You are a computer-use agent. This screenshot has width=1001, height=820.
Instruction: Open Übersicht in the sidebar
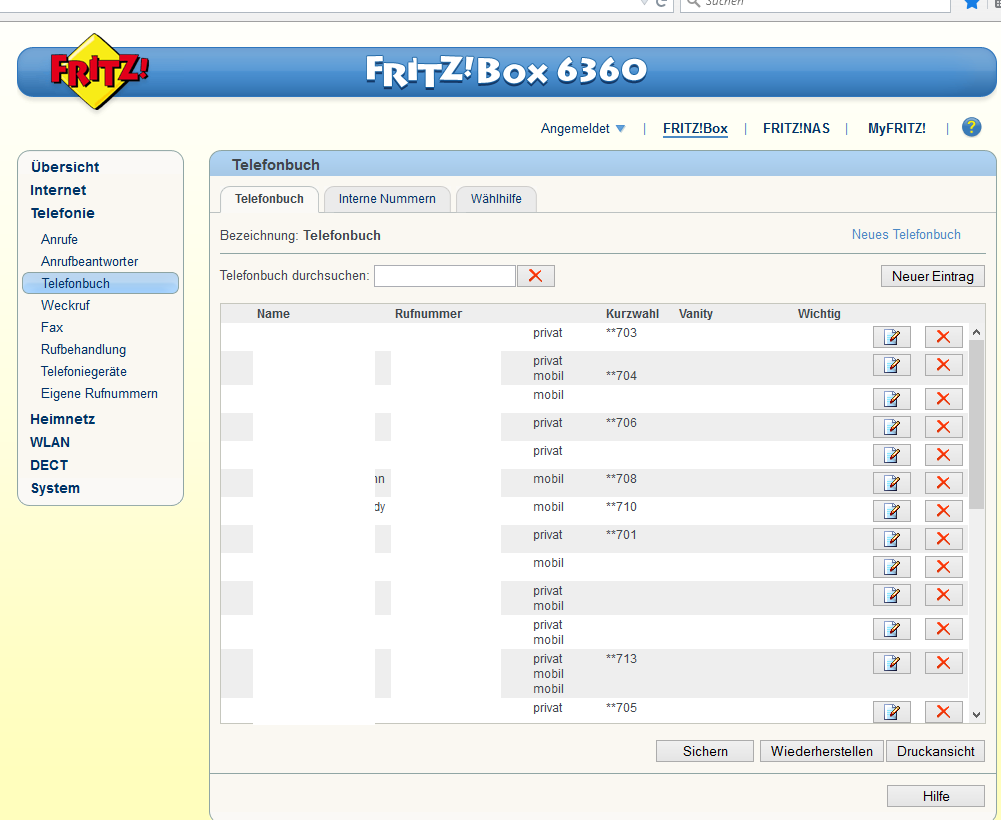coord(65,167)
